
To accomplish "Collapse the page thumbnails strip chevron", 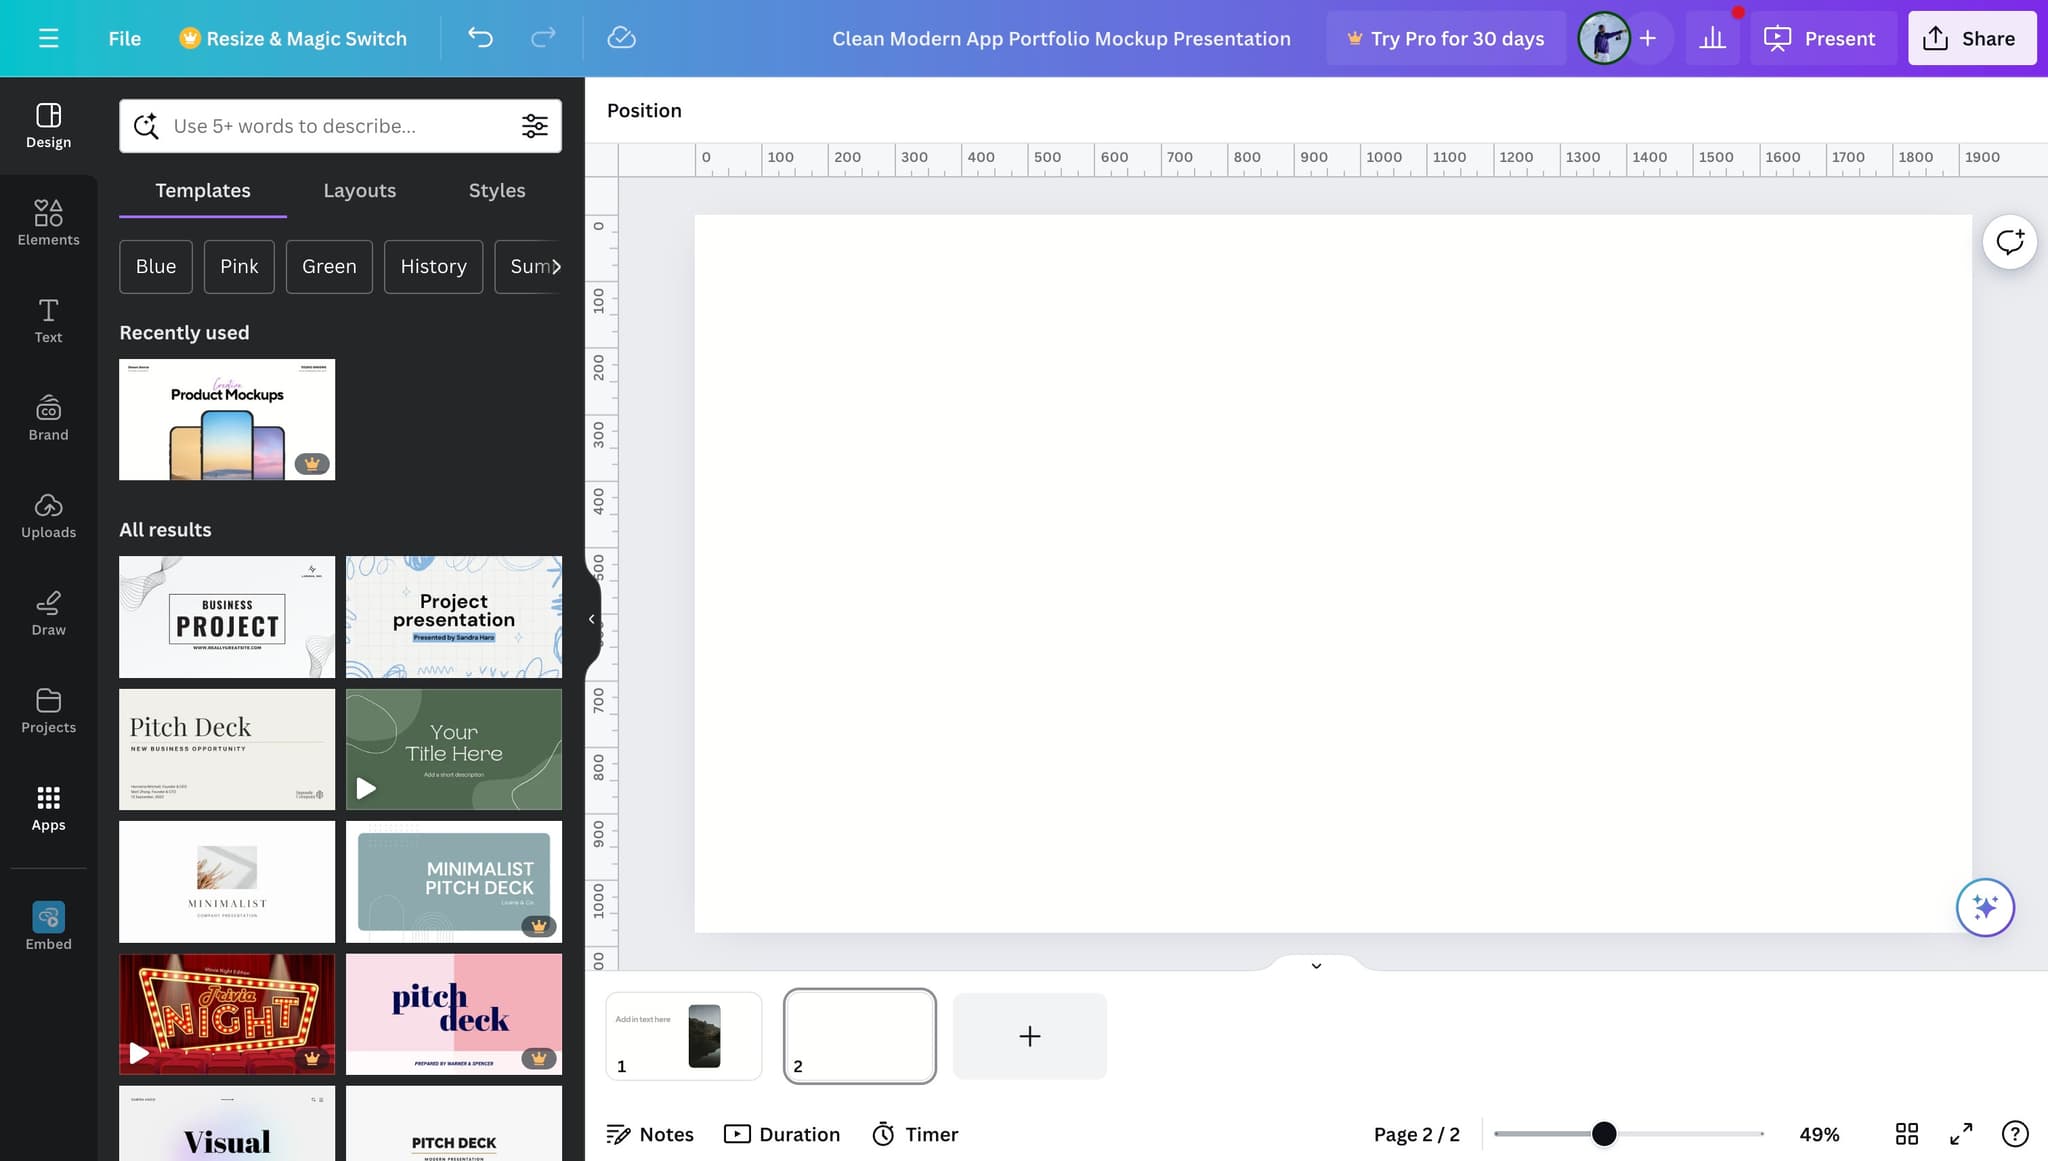I will tap(1316, 965).
